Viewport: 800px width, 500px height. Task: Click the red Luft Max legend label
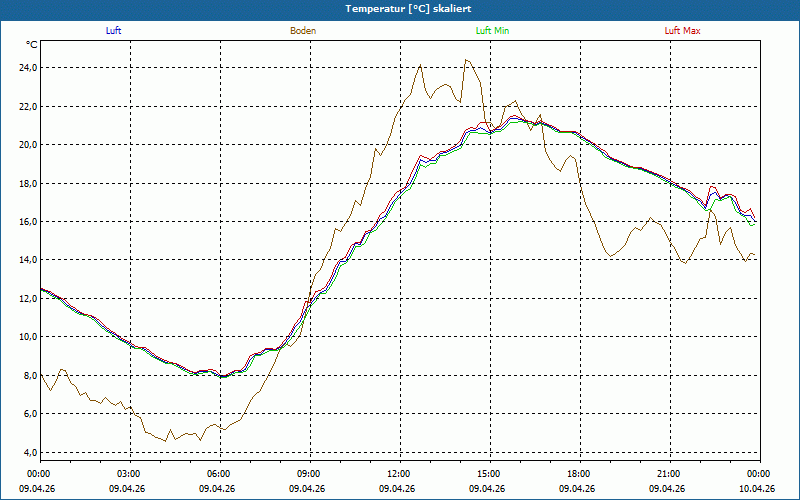[x=682, y=31]
